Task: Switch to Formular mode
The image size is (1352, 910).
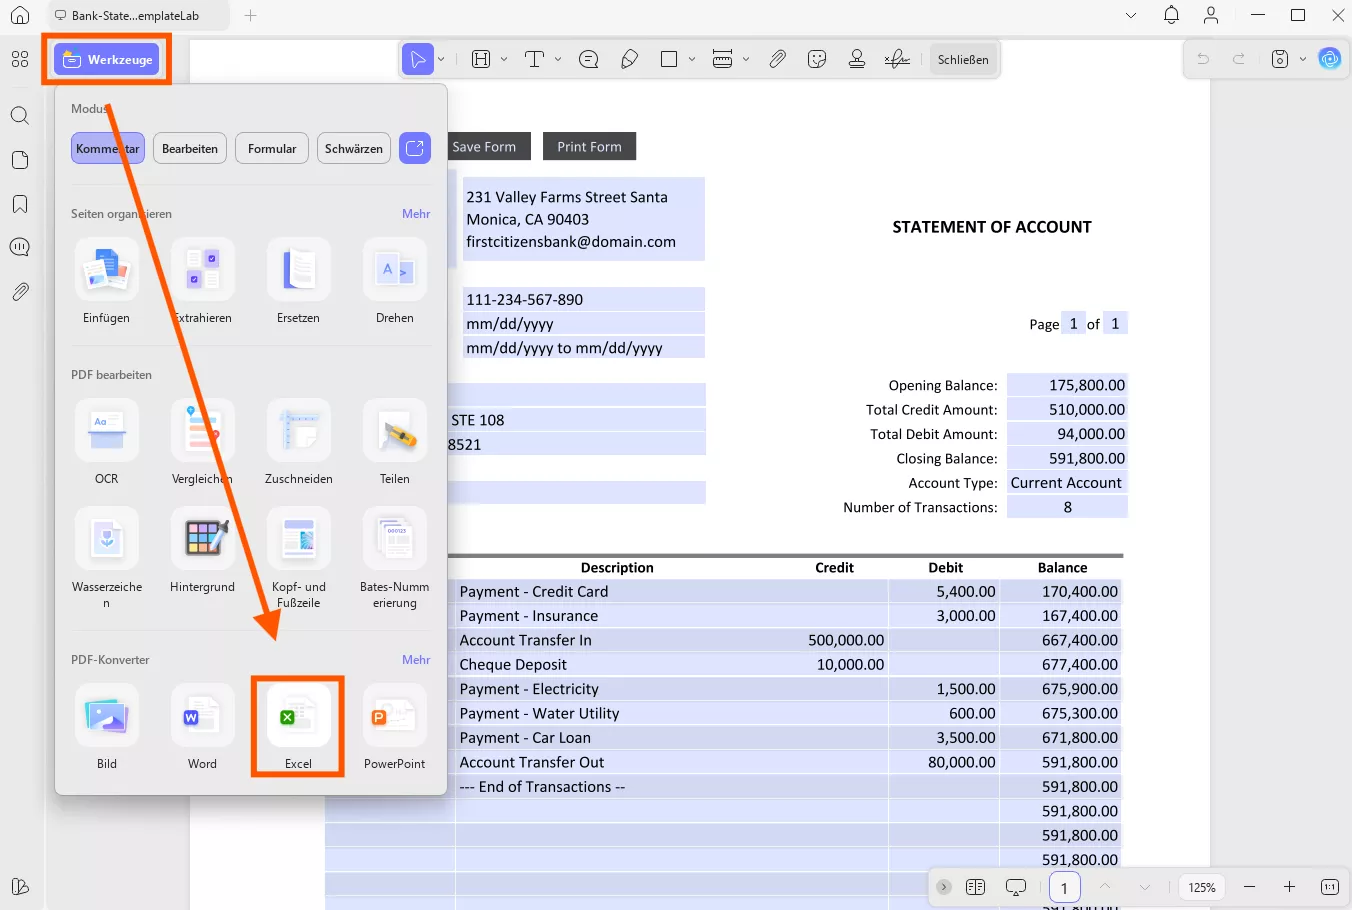Action: pyautogui.click(x=271, y=147)
